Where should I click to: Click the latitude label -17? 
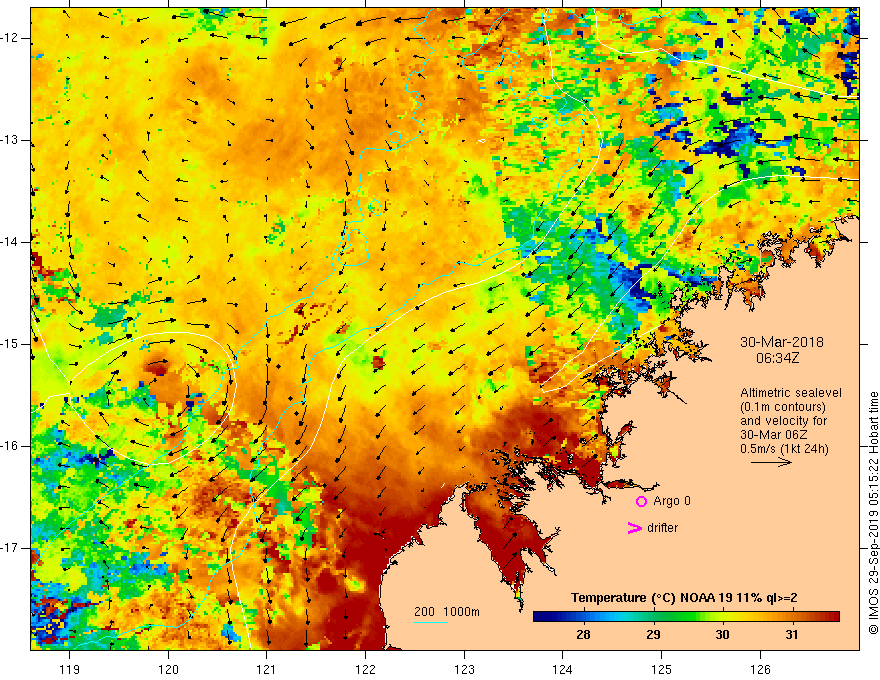coord(10,548)
